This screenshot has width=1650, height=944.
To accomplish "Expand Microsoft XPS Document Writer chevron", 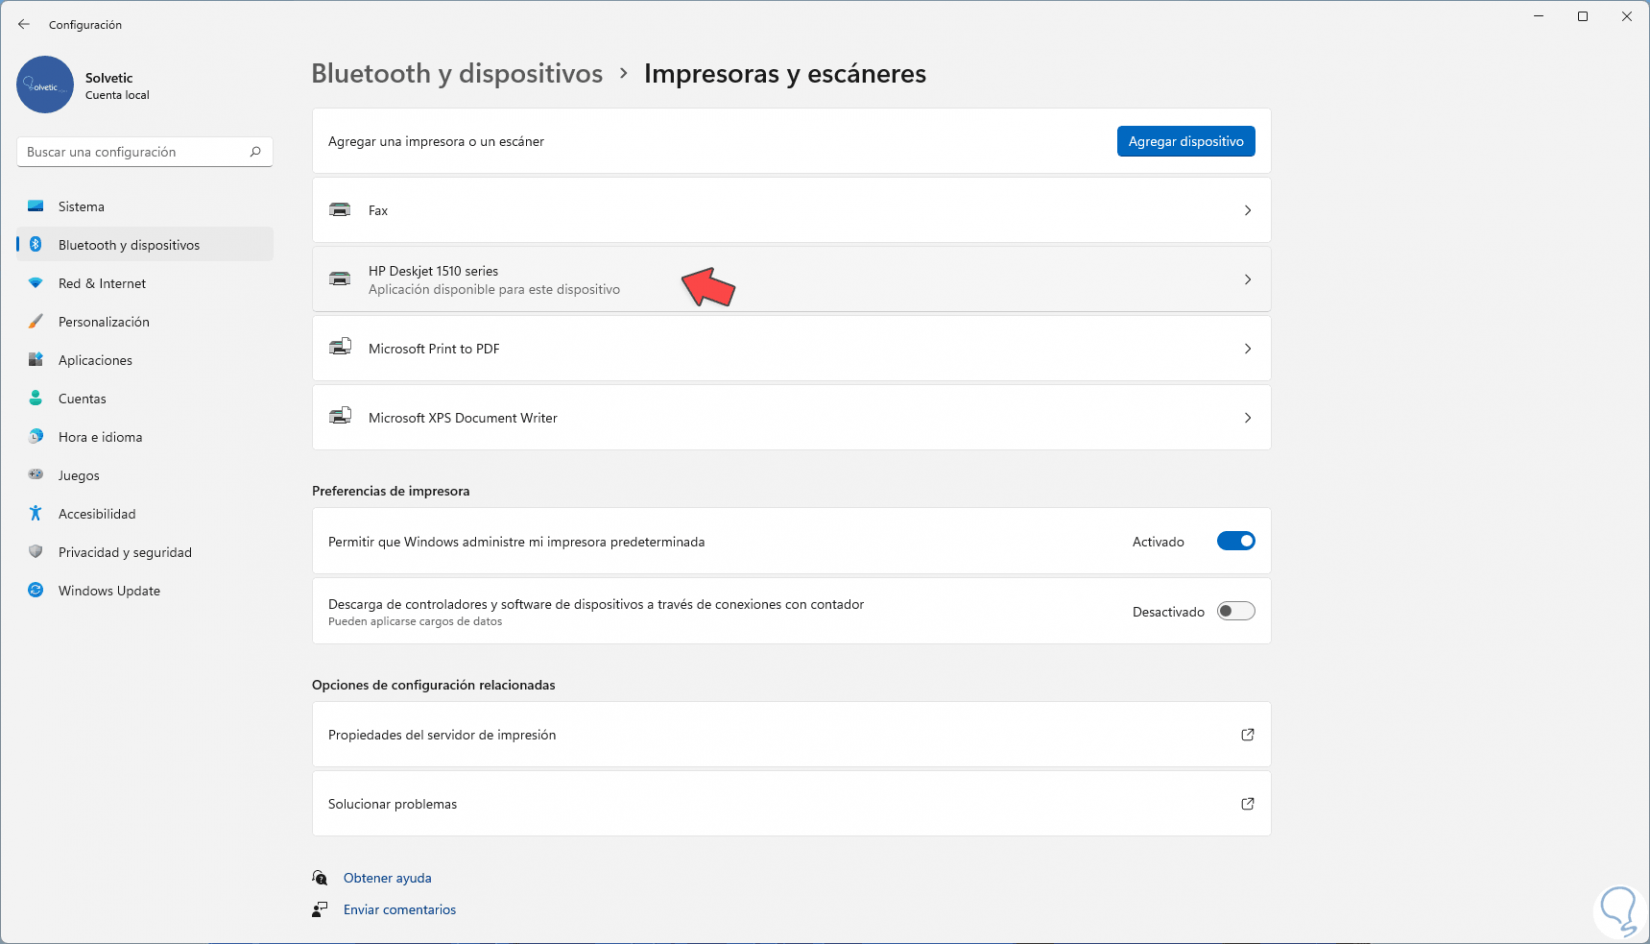I will click(1247, 418).
